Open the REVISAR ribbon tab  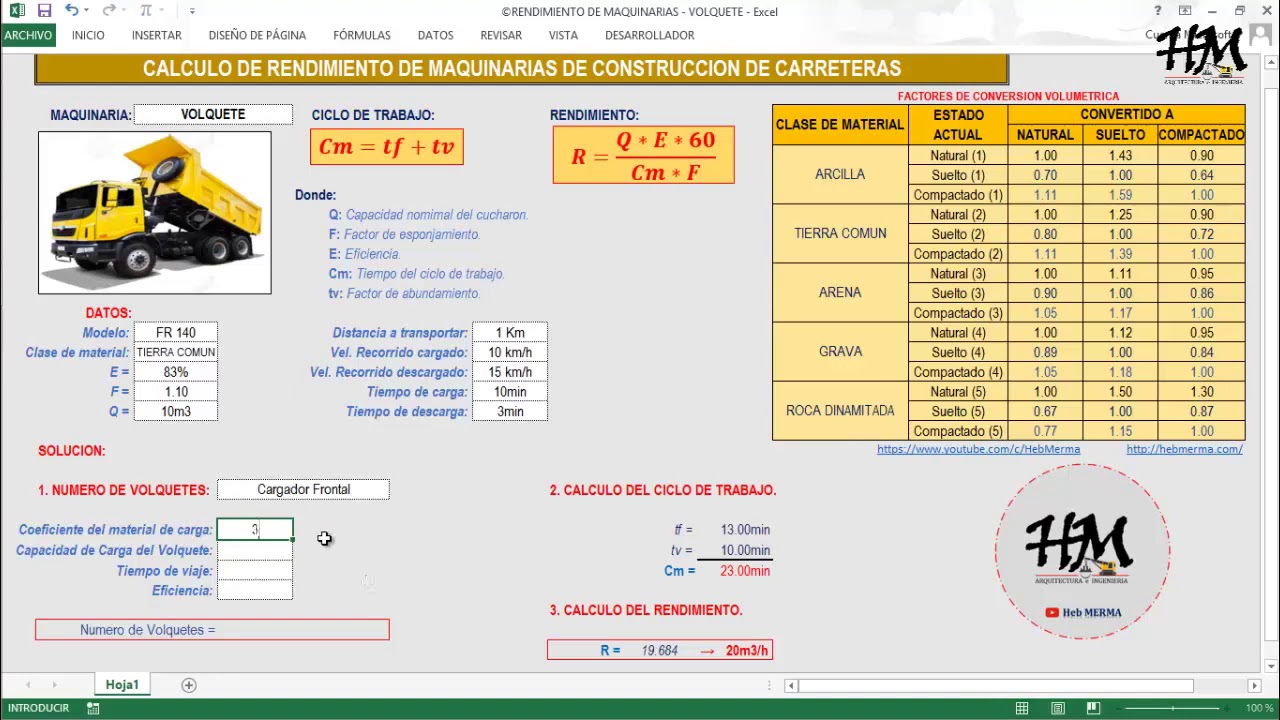tap(501, 35)
